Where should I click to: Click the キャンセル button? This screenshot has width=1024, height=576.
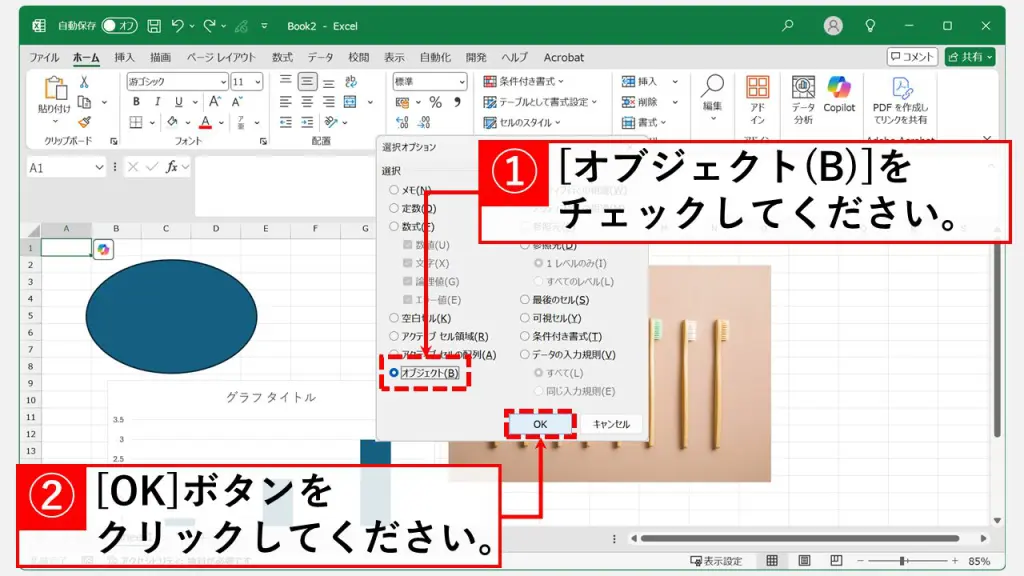(x=611, y=424)
